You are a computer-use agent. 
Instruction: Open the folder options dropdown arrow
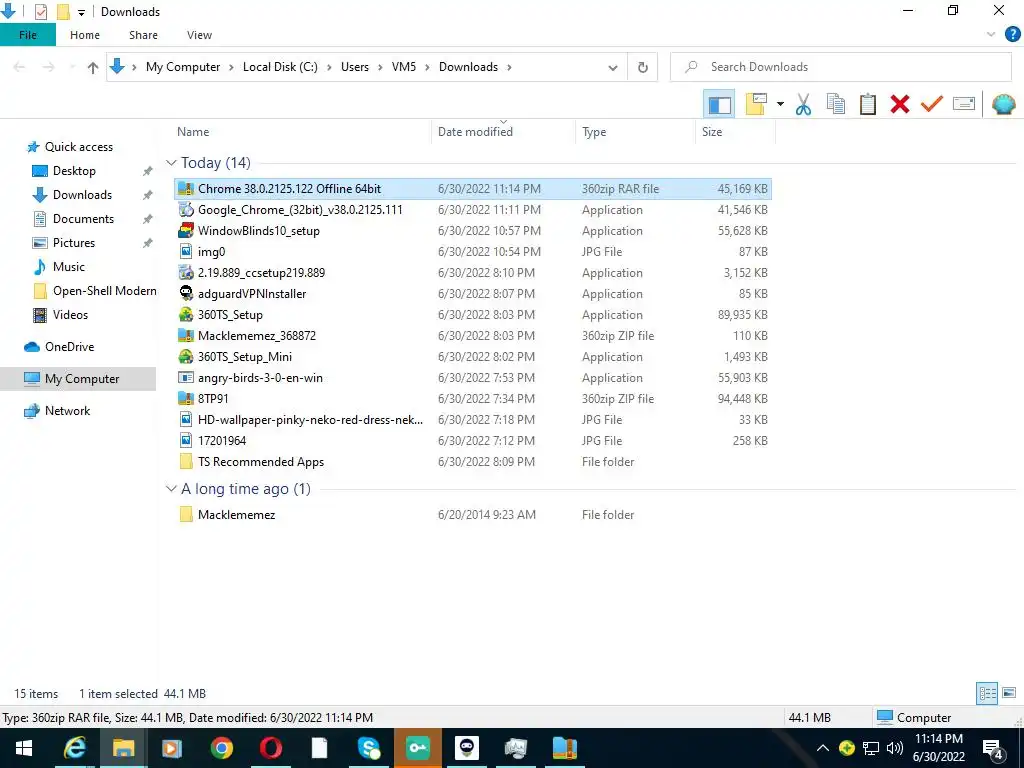click(x=780, y=104)
